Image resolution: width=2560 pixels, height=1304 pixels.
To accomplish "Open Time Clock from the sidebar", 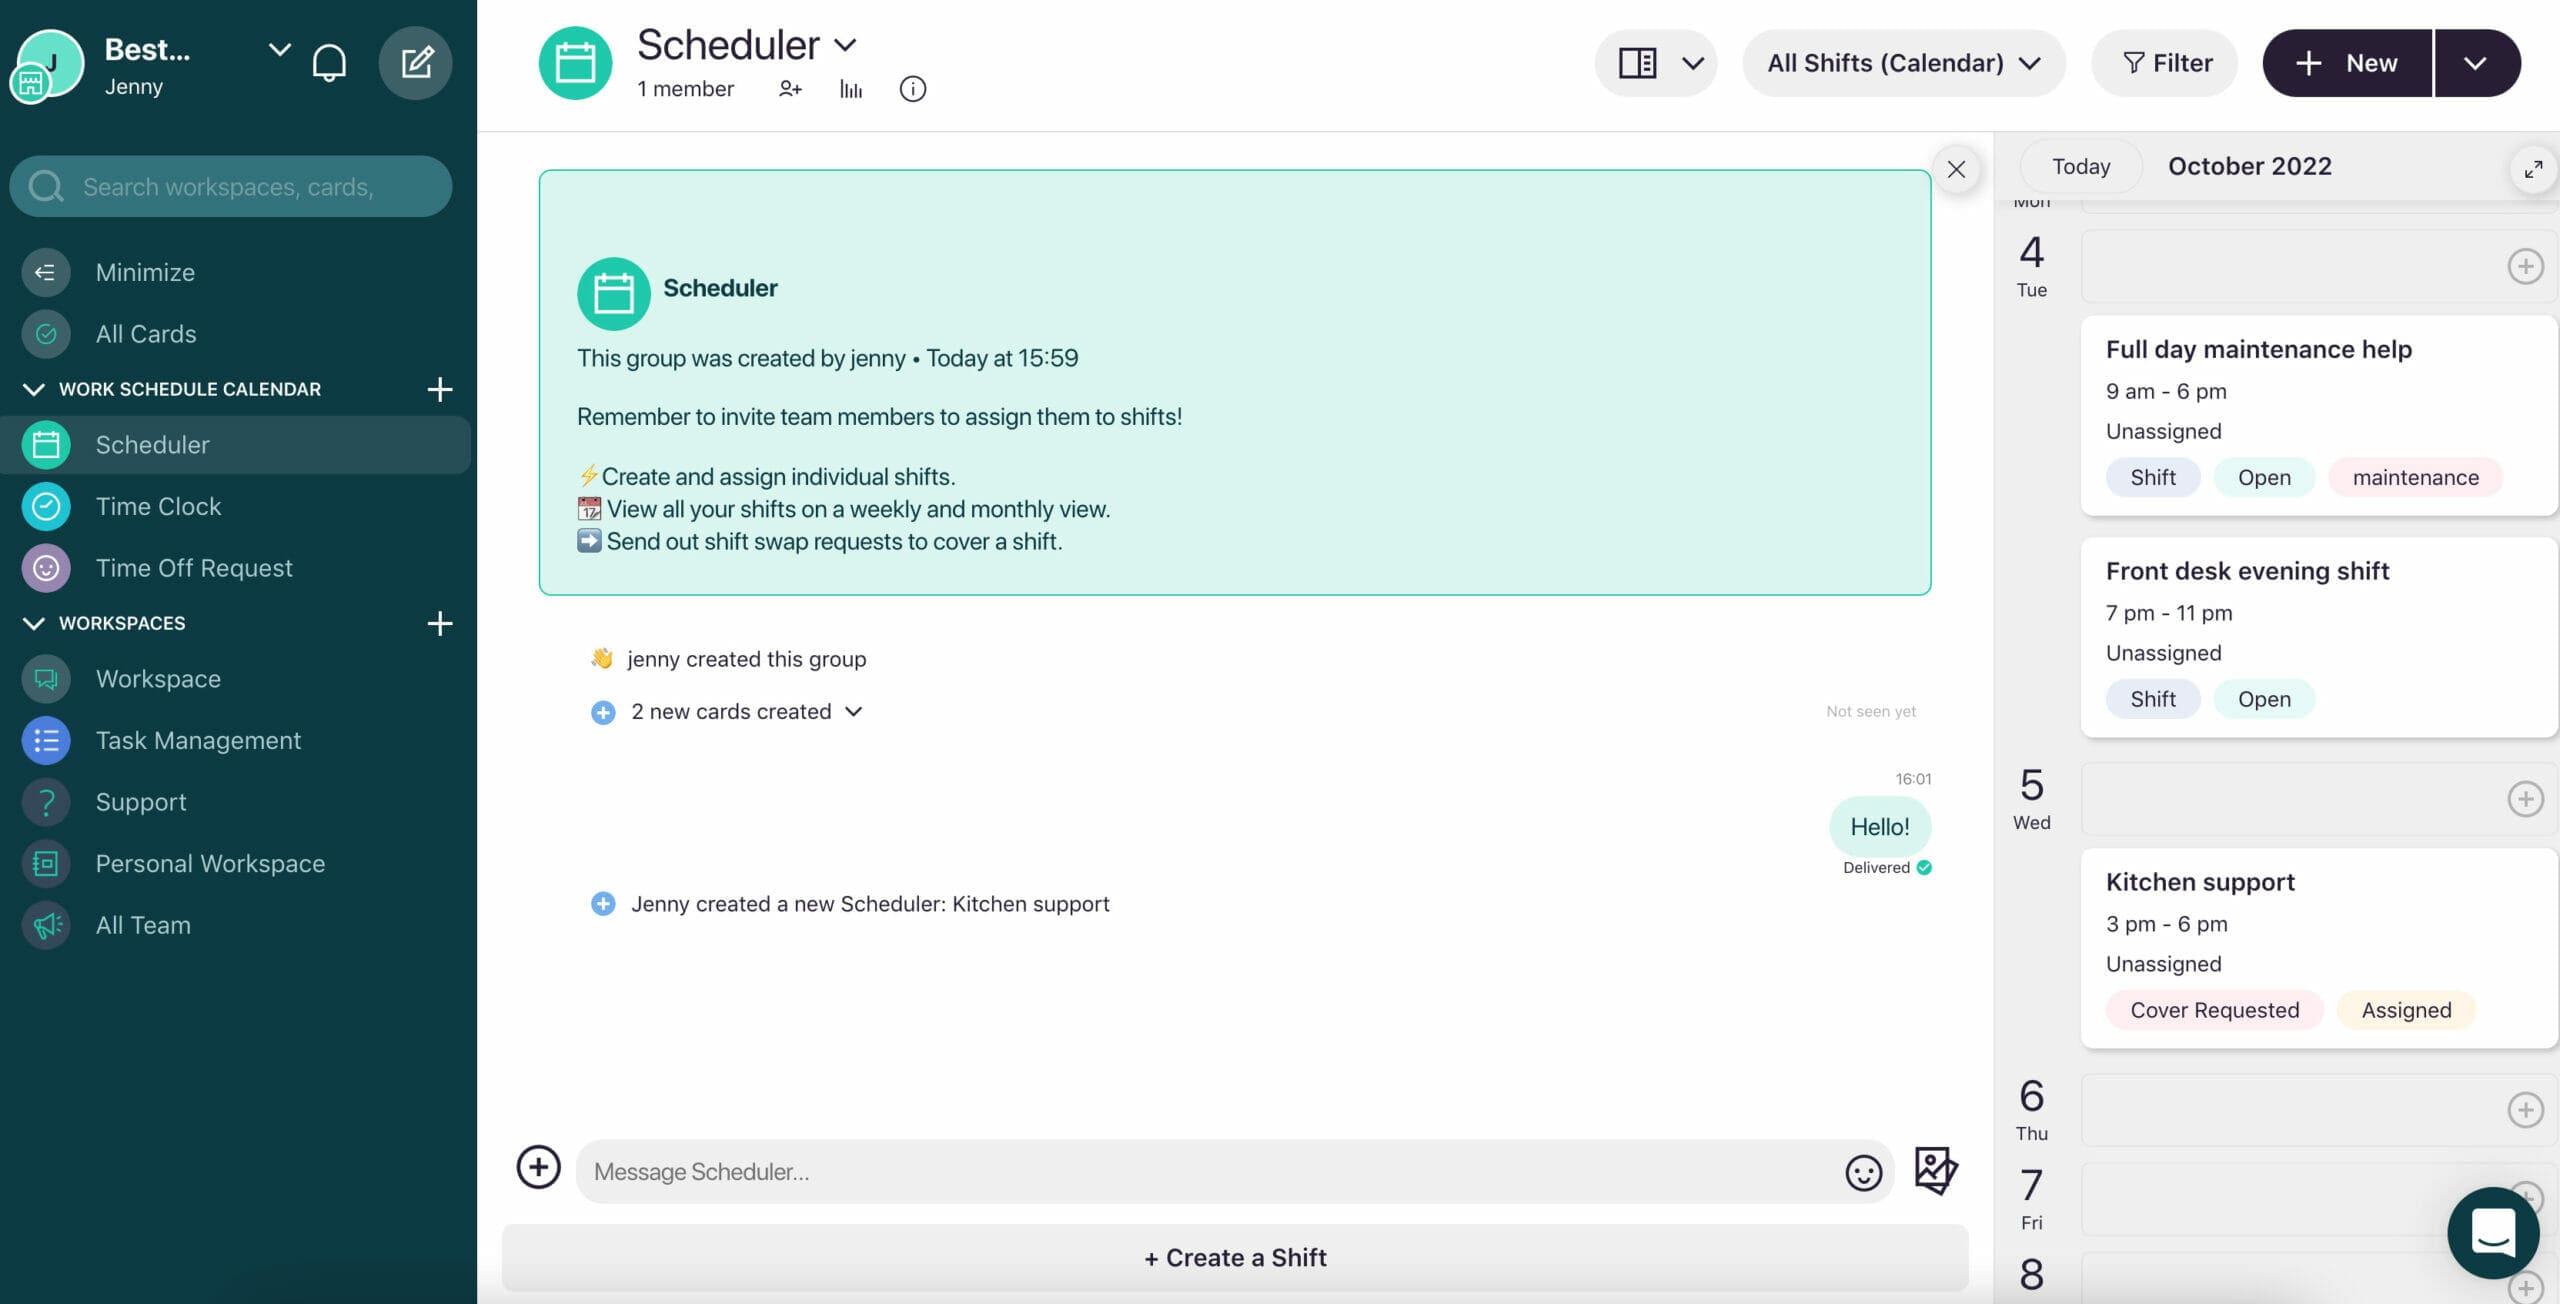I will [x=160, y=506].
